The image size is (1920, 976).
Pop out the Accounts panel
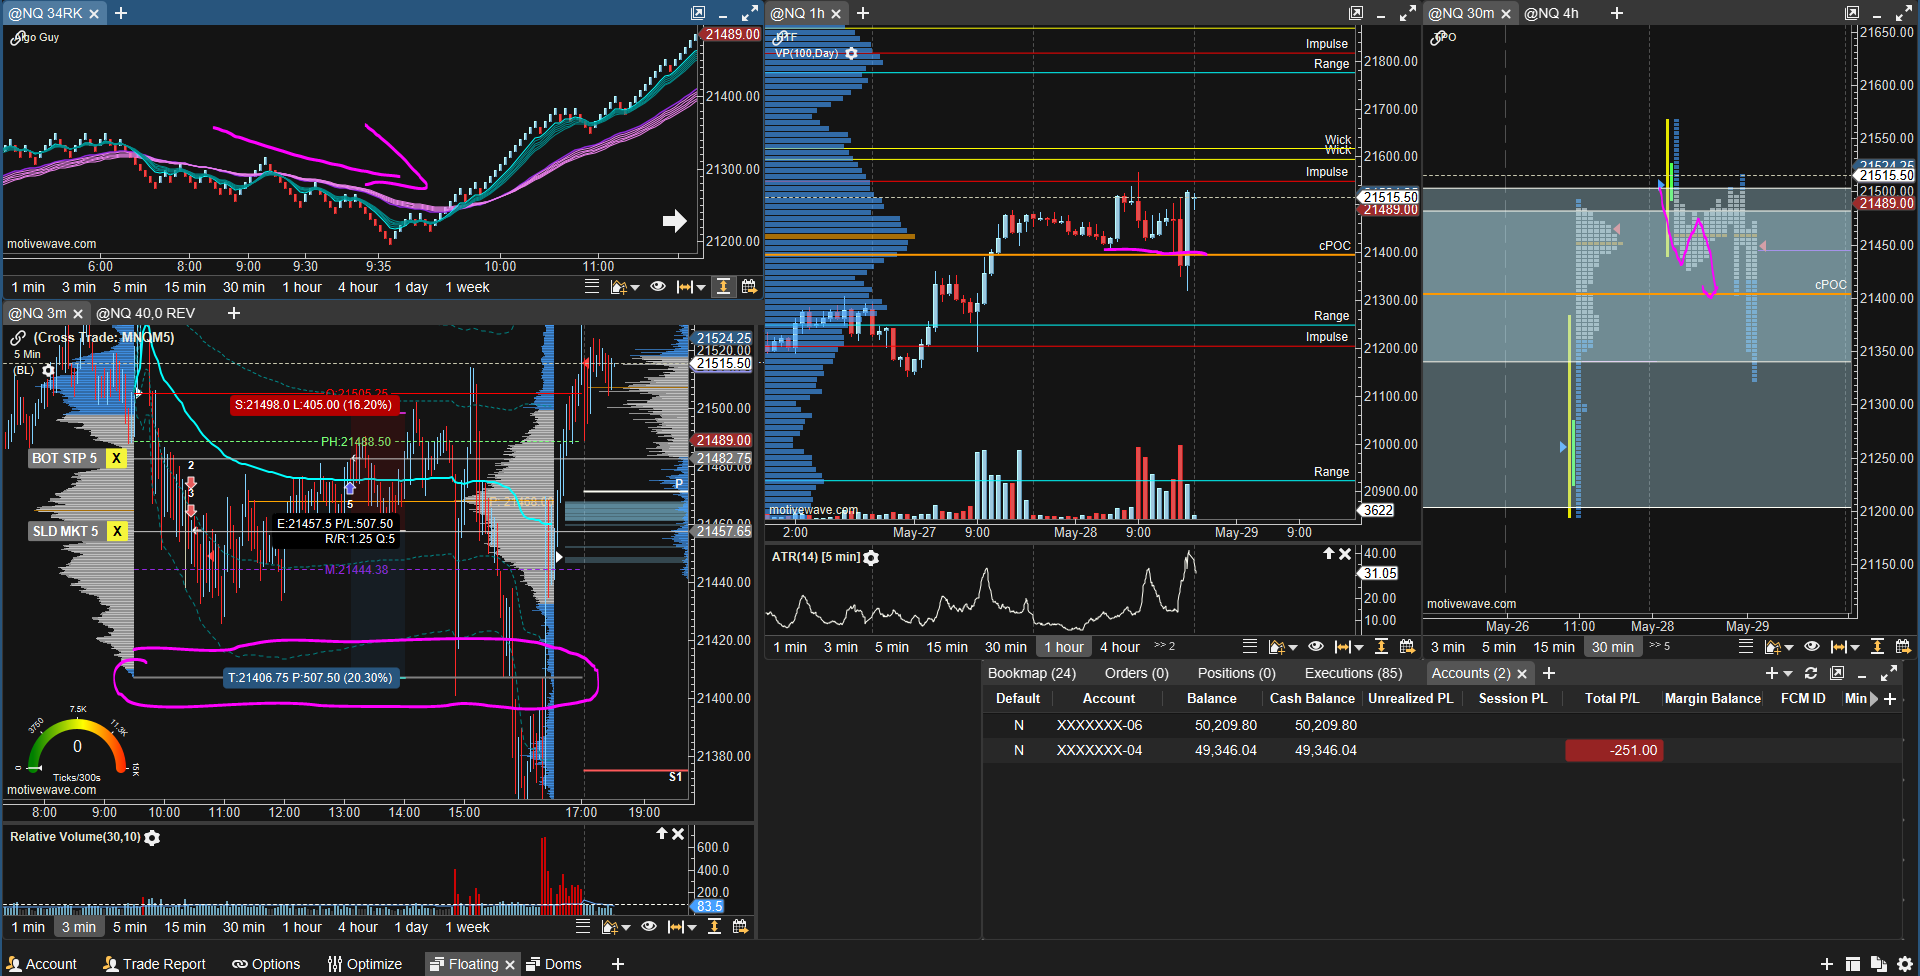pyautogui.click(x=1837, y=674)
